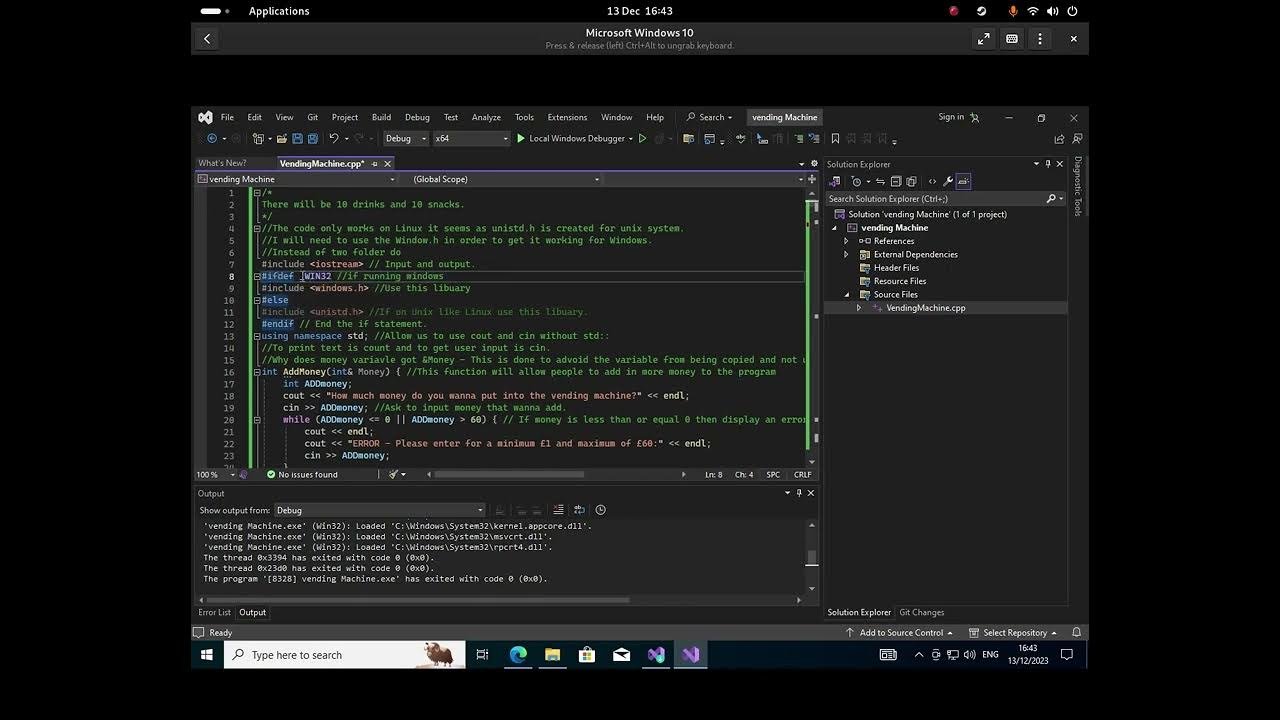The width and height of the screenshot is (1280, 720).
Task: Click the clock timestamp icon in Output toolbar
Action: [600, 510]
